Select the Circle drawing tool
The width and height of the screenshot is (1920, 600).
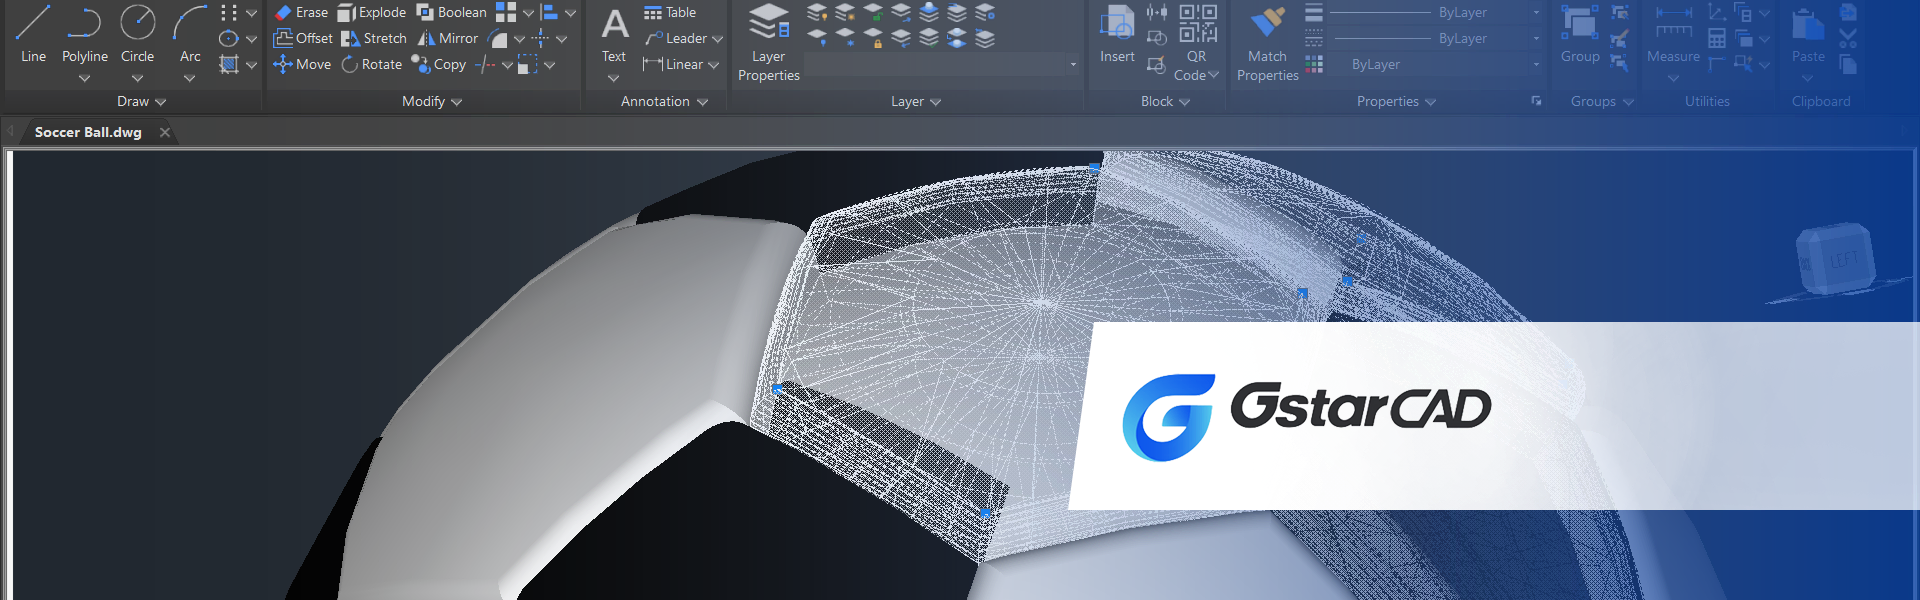[x=137, y=34]
